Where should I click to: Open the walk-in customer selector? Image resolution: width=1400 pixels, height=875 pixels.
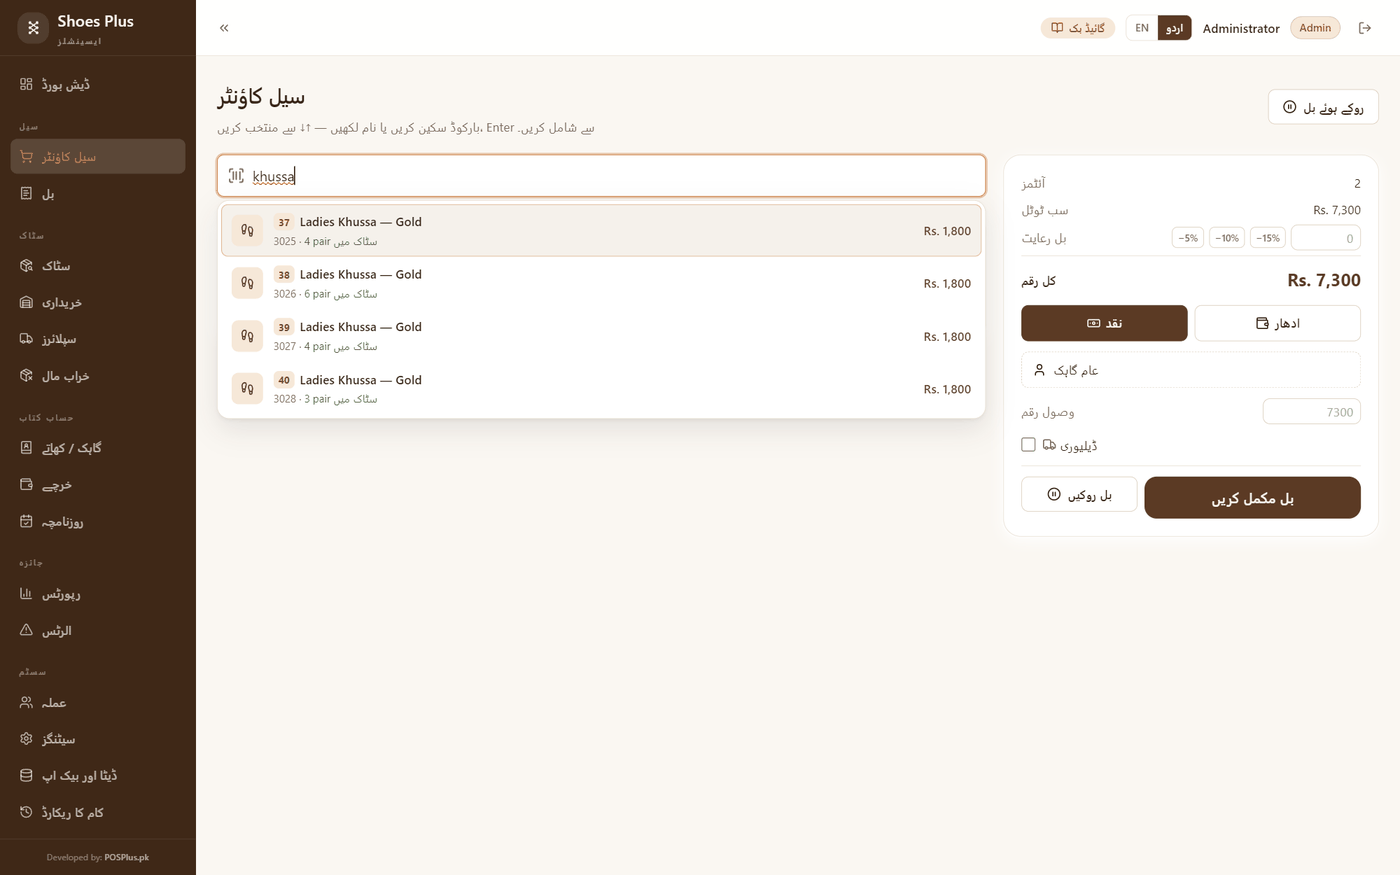[1190, 370]
